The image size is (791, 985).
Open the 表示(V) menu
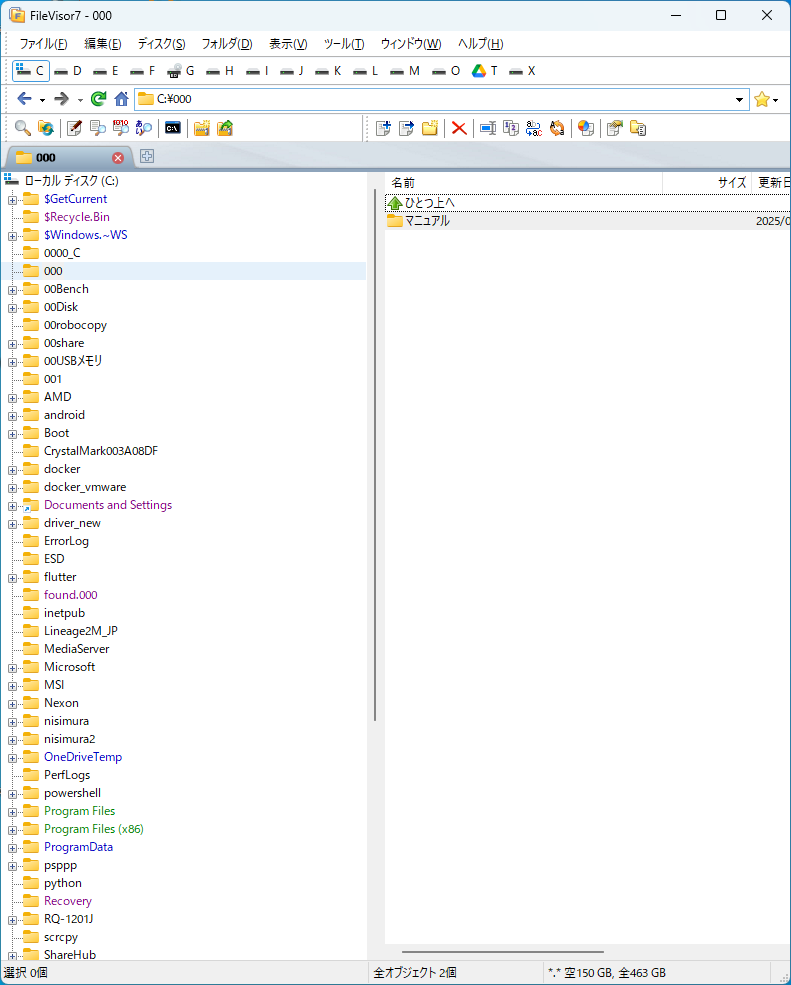[288, 44]
